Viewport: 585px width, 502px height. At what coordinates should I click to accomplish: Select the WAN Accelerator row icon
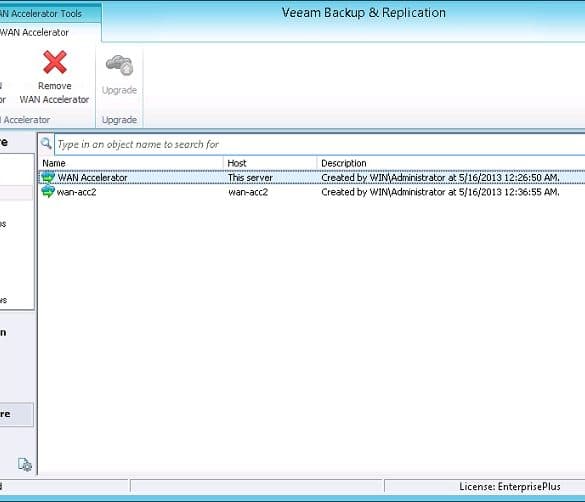(x=48, y=177)
